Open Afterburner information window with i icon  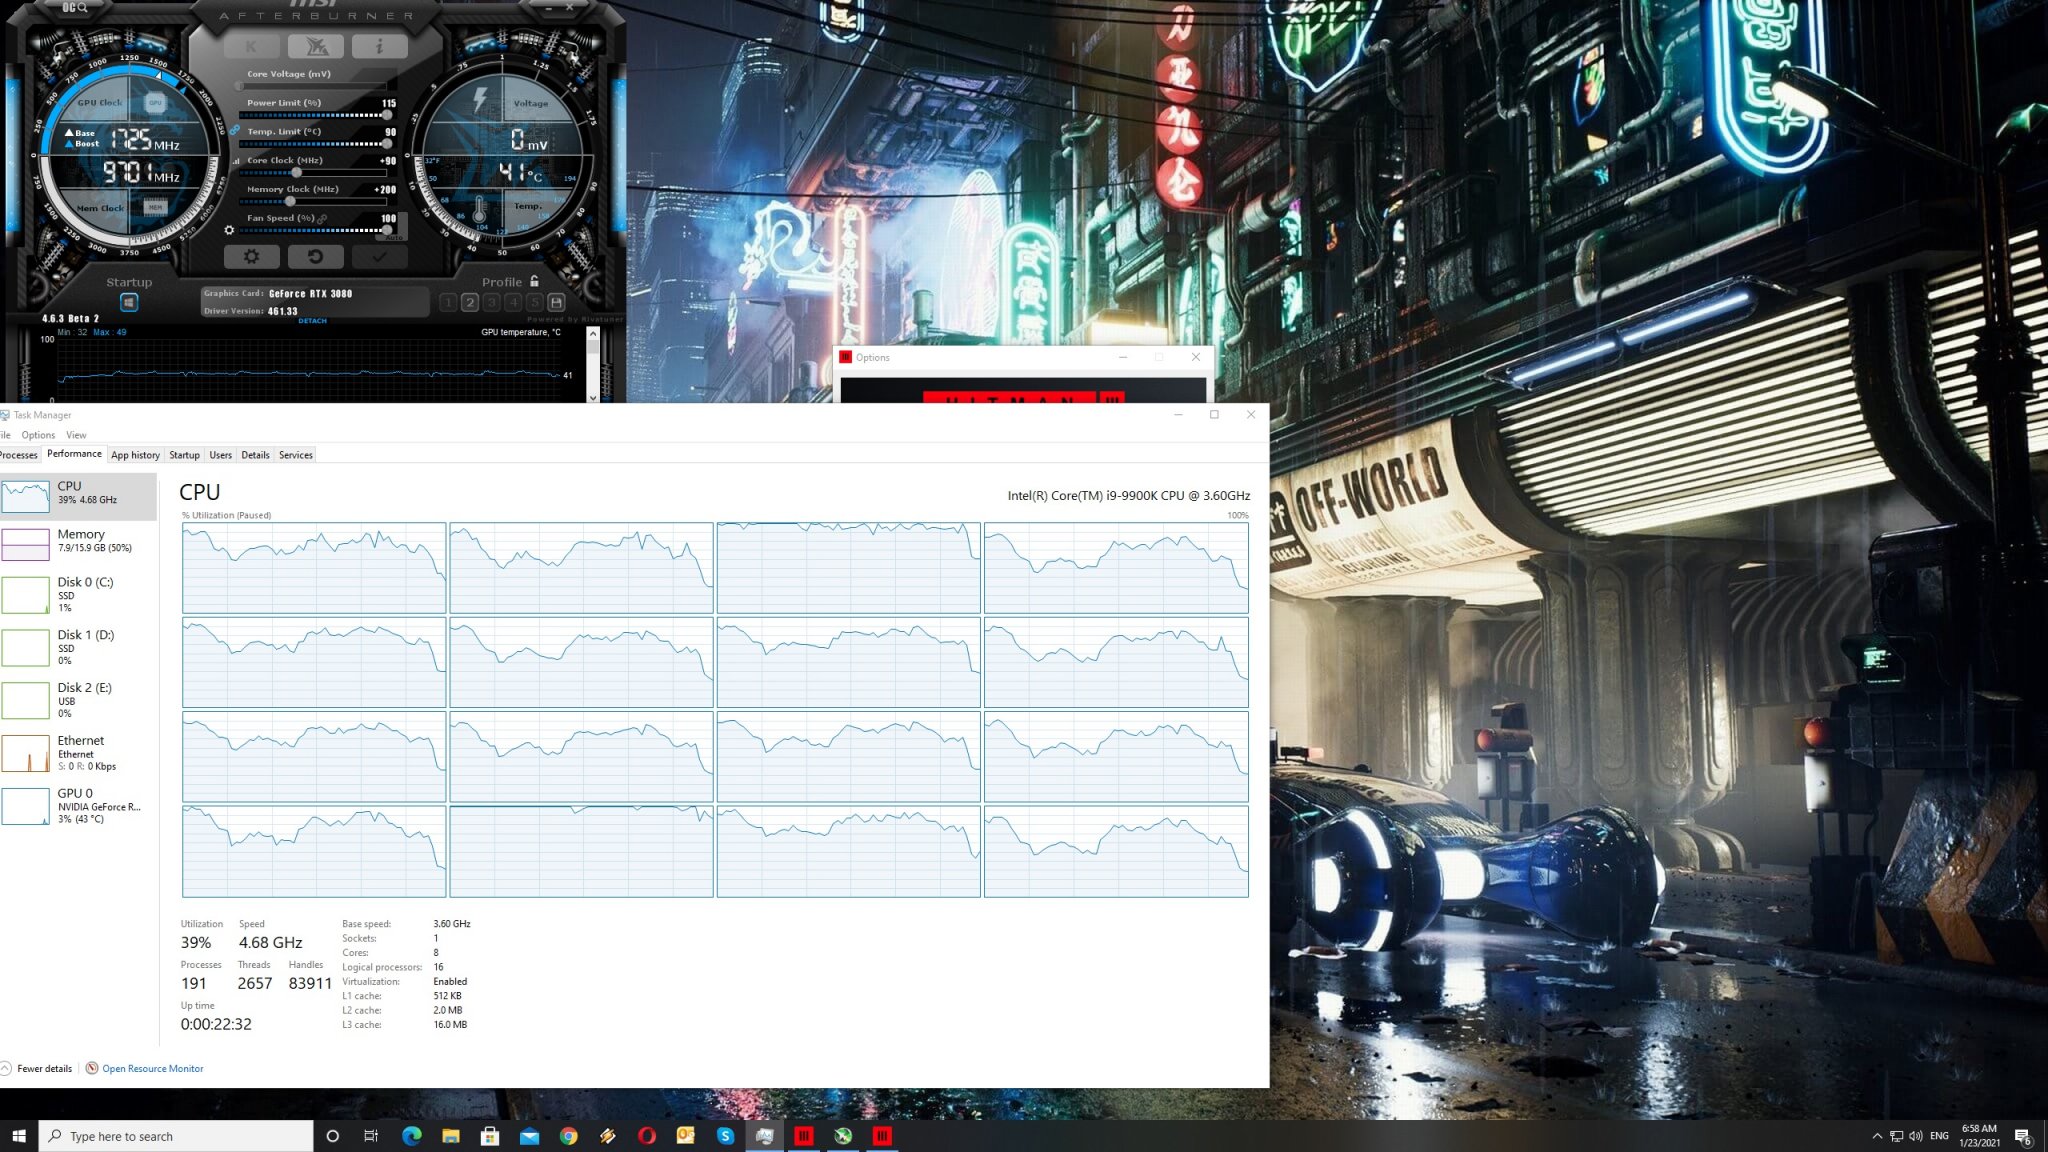380,45
